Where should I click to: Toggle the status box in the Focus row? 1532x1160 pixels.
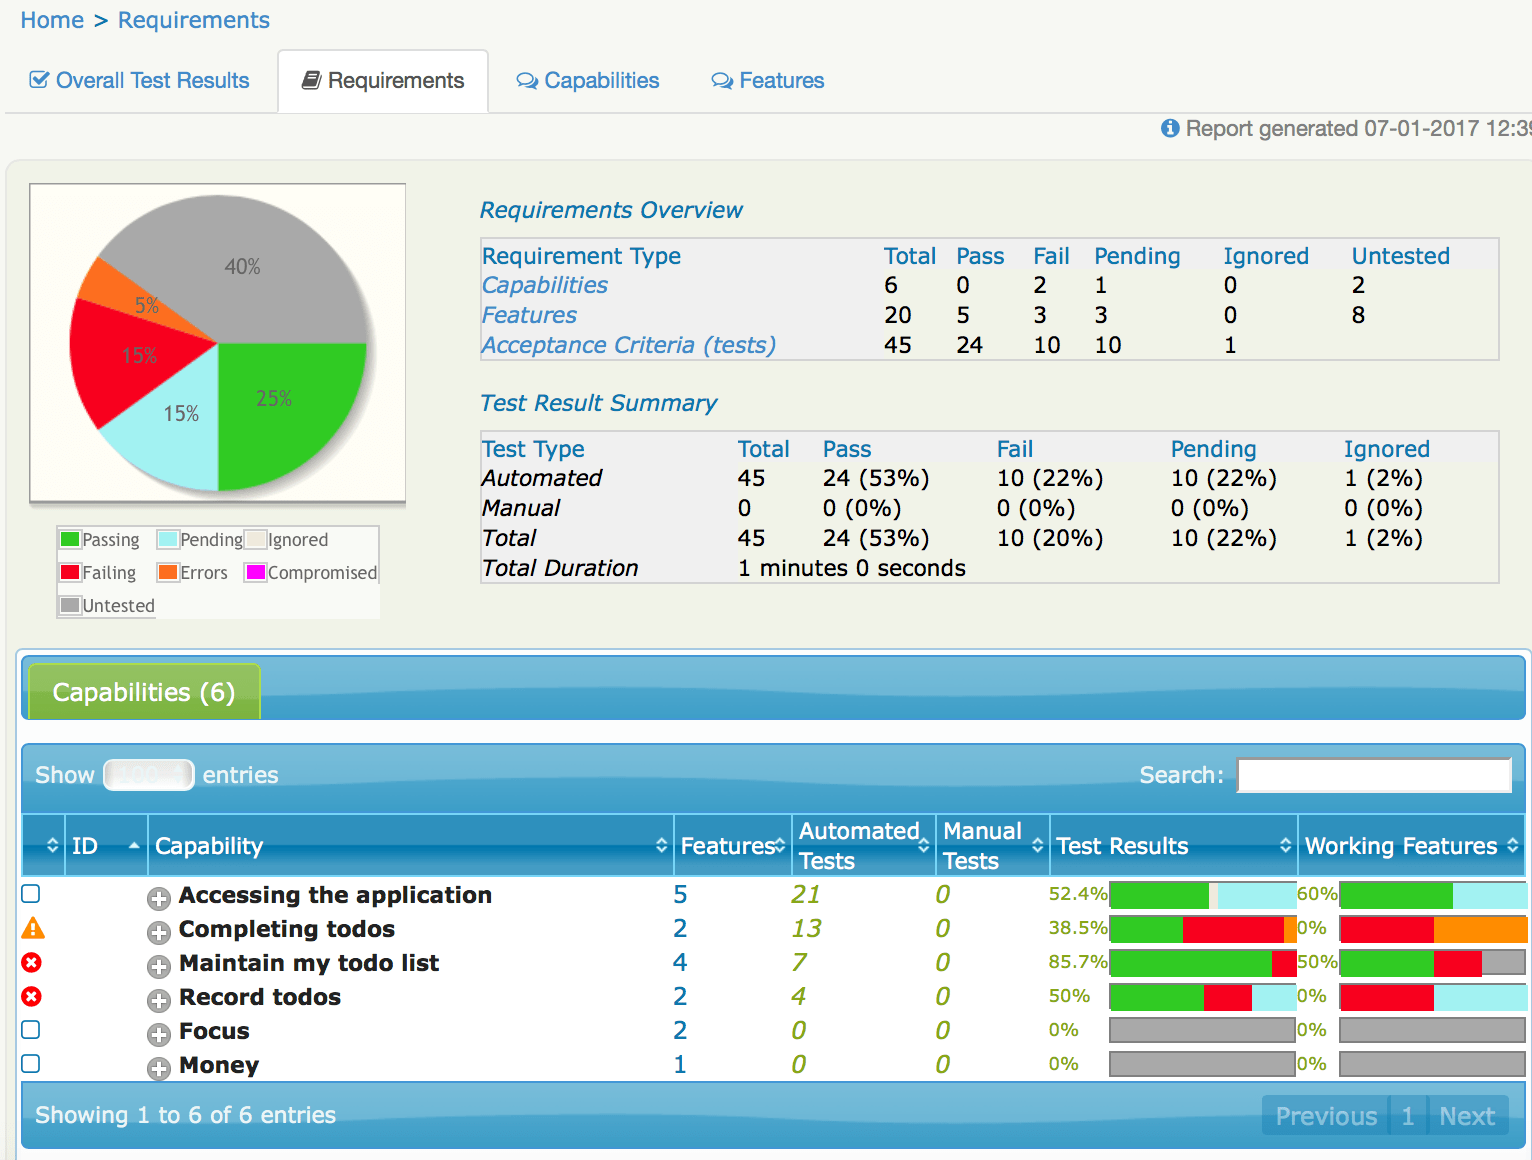(x=31, y=1030)
